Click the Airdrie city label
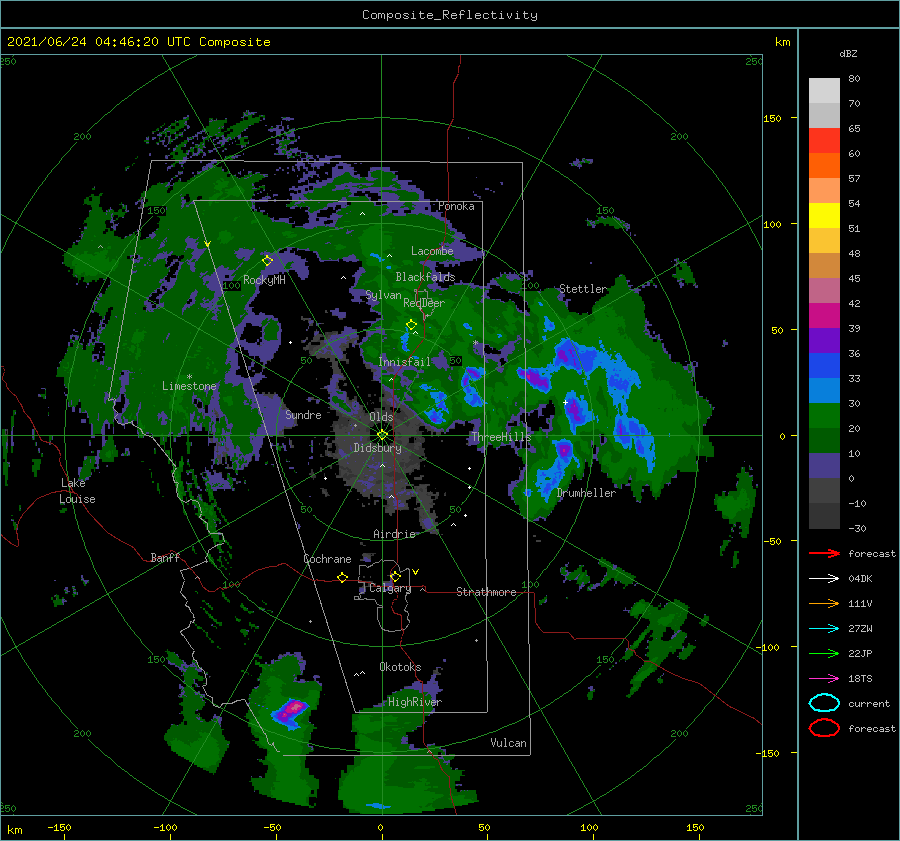Screen dimensions: 900x841 point(394,534)
